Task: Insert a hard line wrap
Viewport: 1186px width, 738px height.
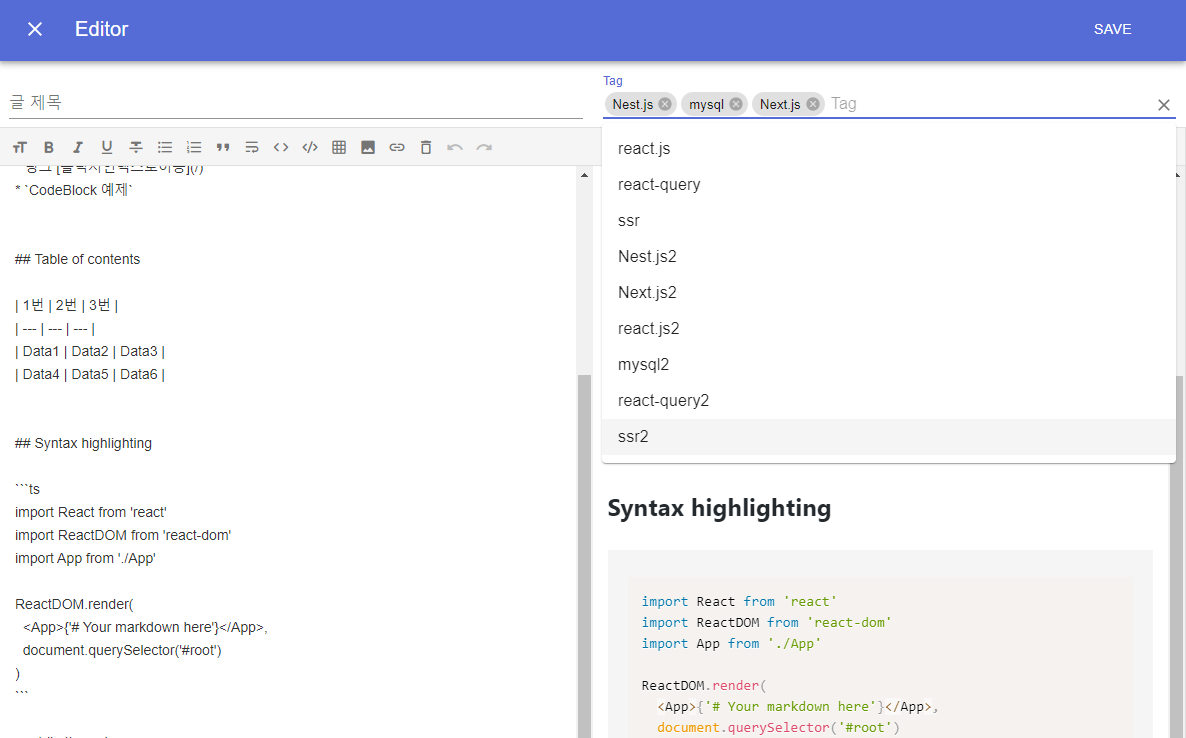Action: click(x=253, y=147)
